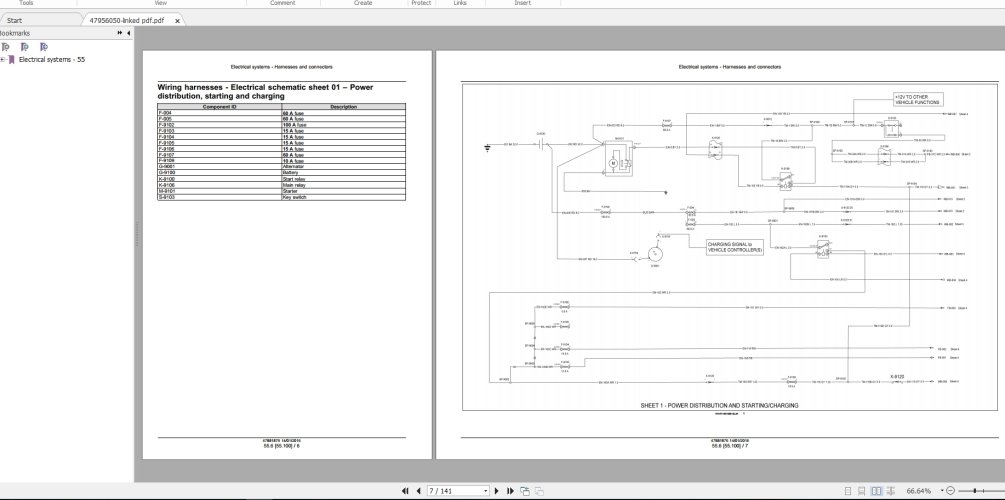Click the alternator circle symbol in schematic
This screenshot has height=500, width=1005.
(655, 254)
